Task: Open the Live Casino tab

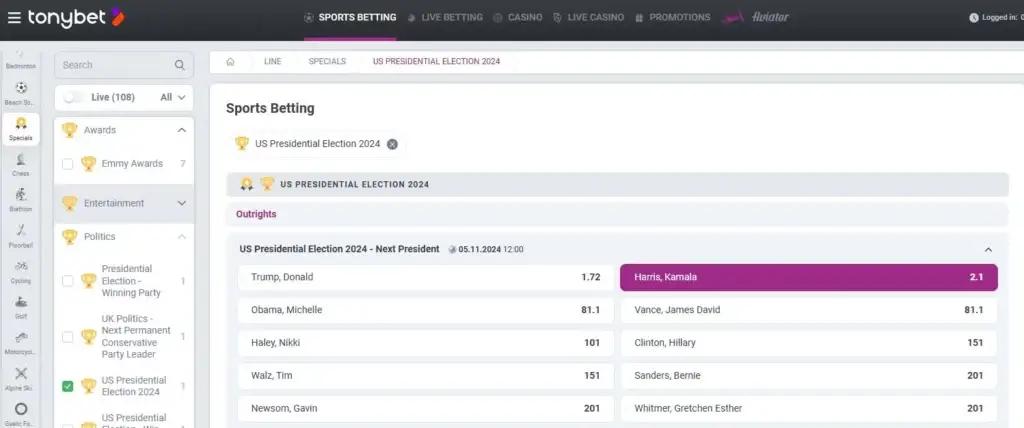Action: 588,18
